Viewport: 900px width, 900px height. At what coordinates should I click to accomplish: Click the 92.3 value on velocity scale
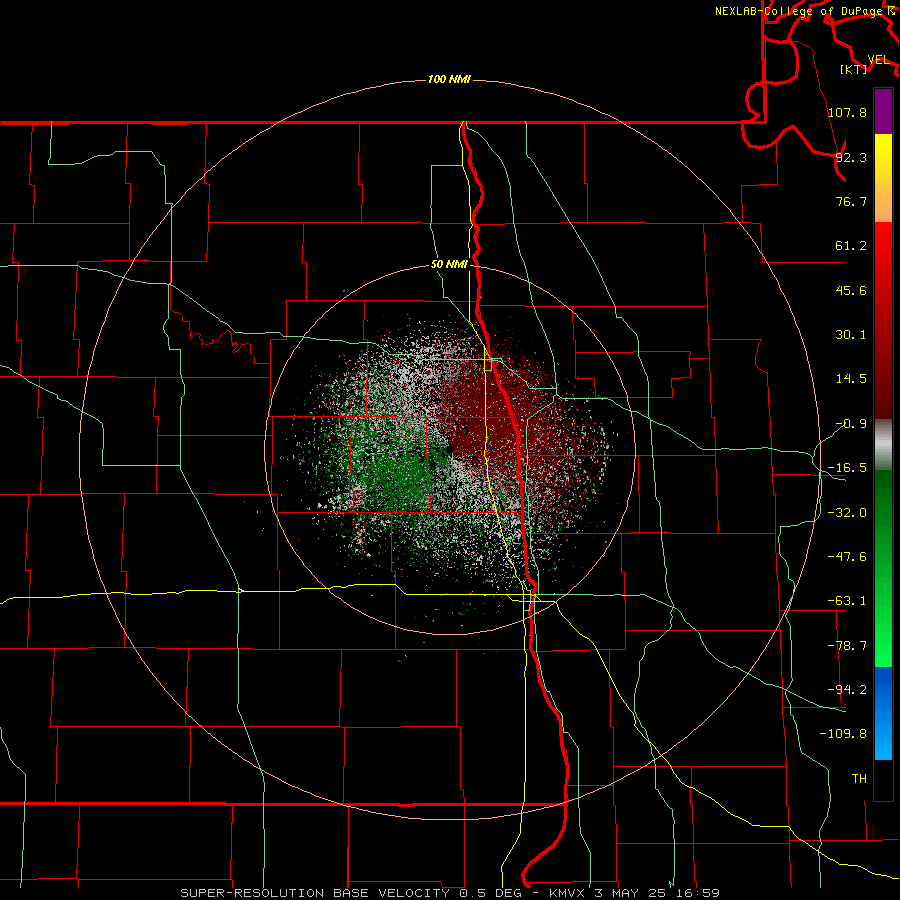click(x=851, y=157)
